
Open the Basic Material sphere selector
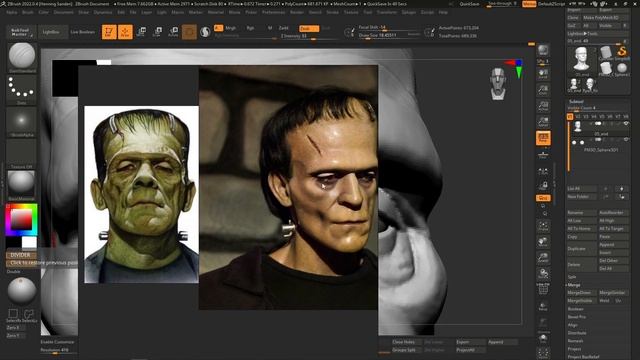pos(22,184)
